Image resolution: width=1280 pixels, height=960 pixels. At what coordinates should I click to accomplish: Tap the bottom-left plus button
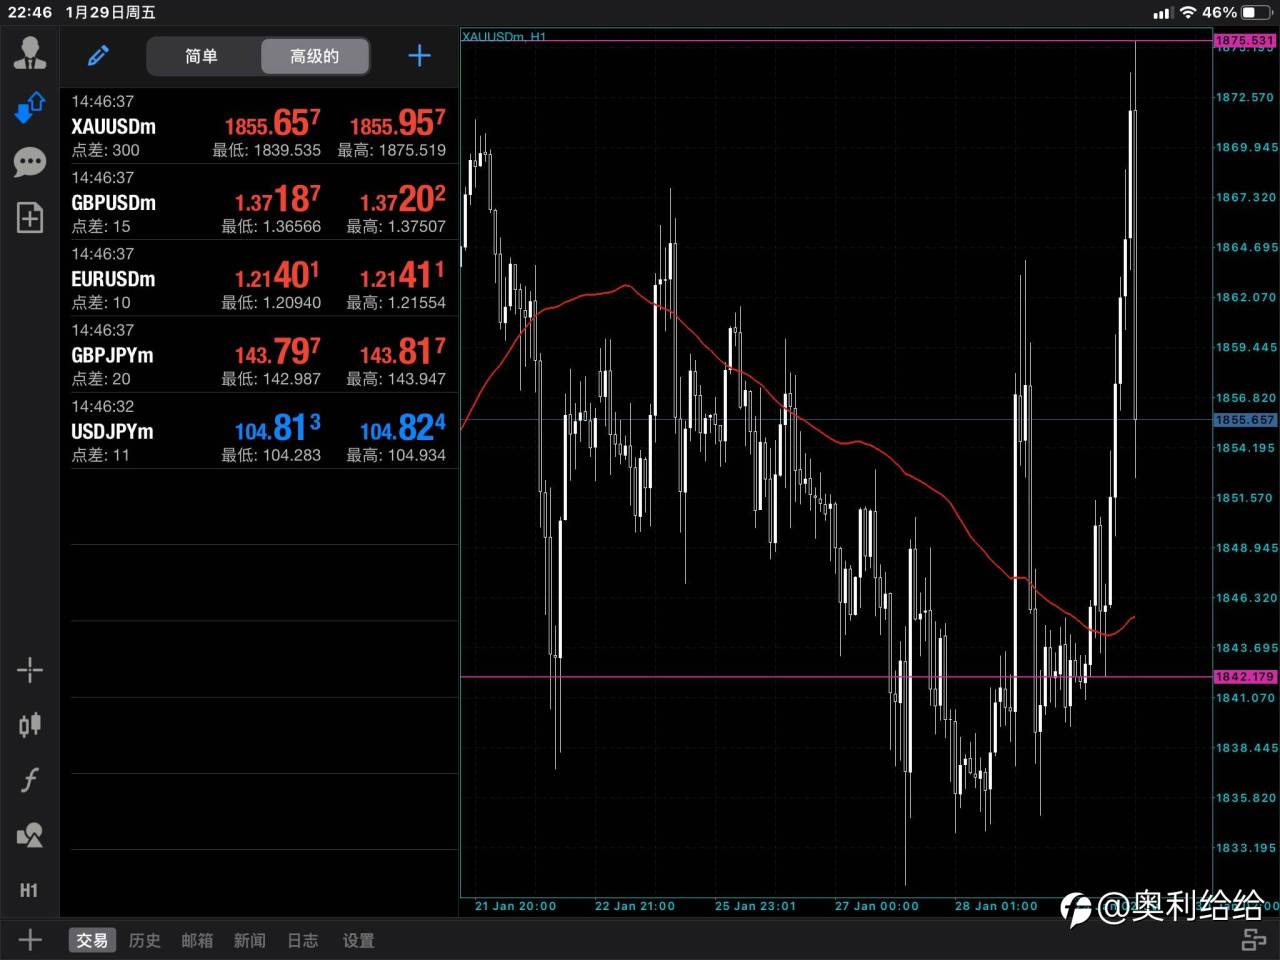click(x=30, y=940)
